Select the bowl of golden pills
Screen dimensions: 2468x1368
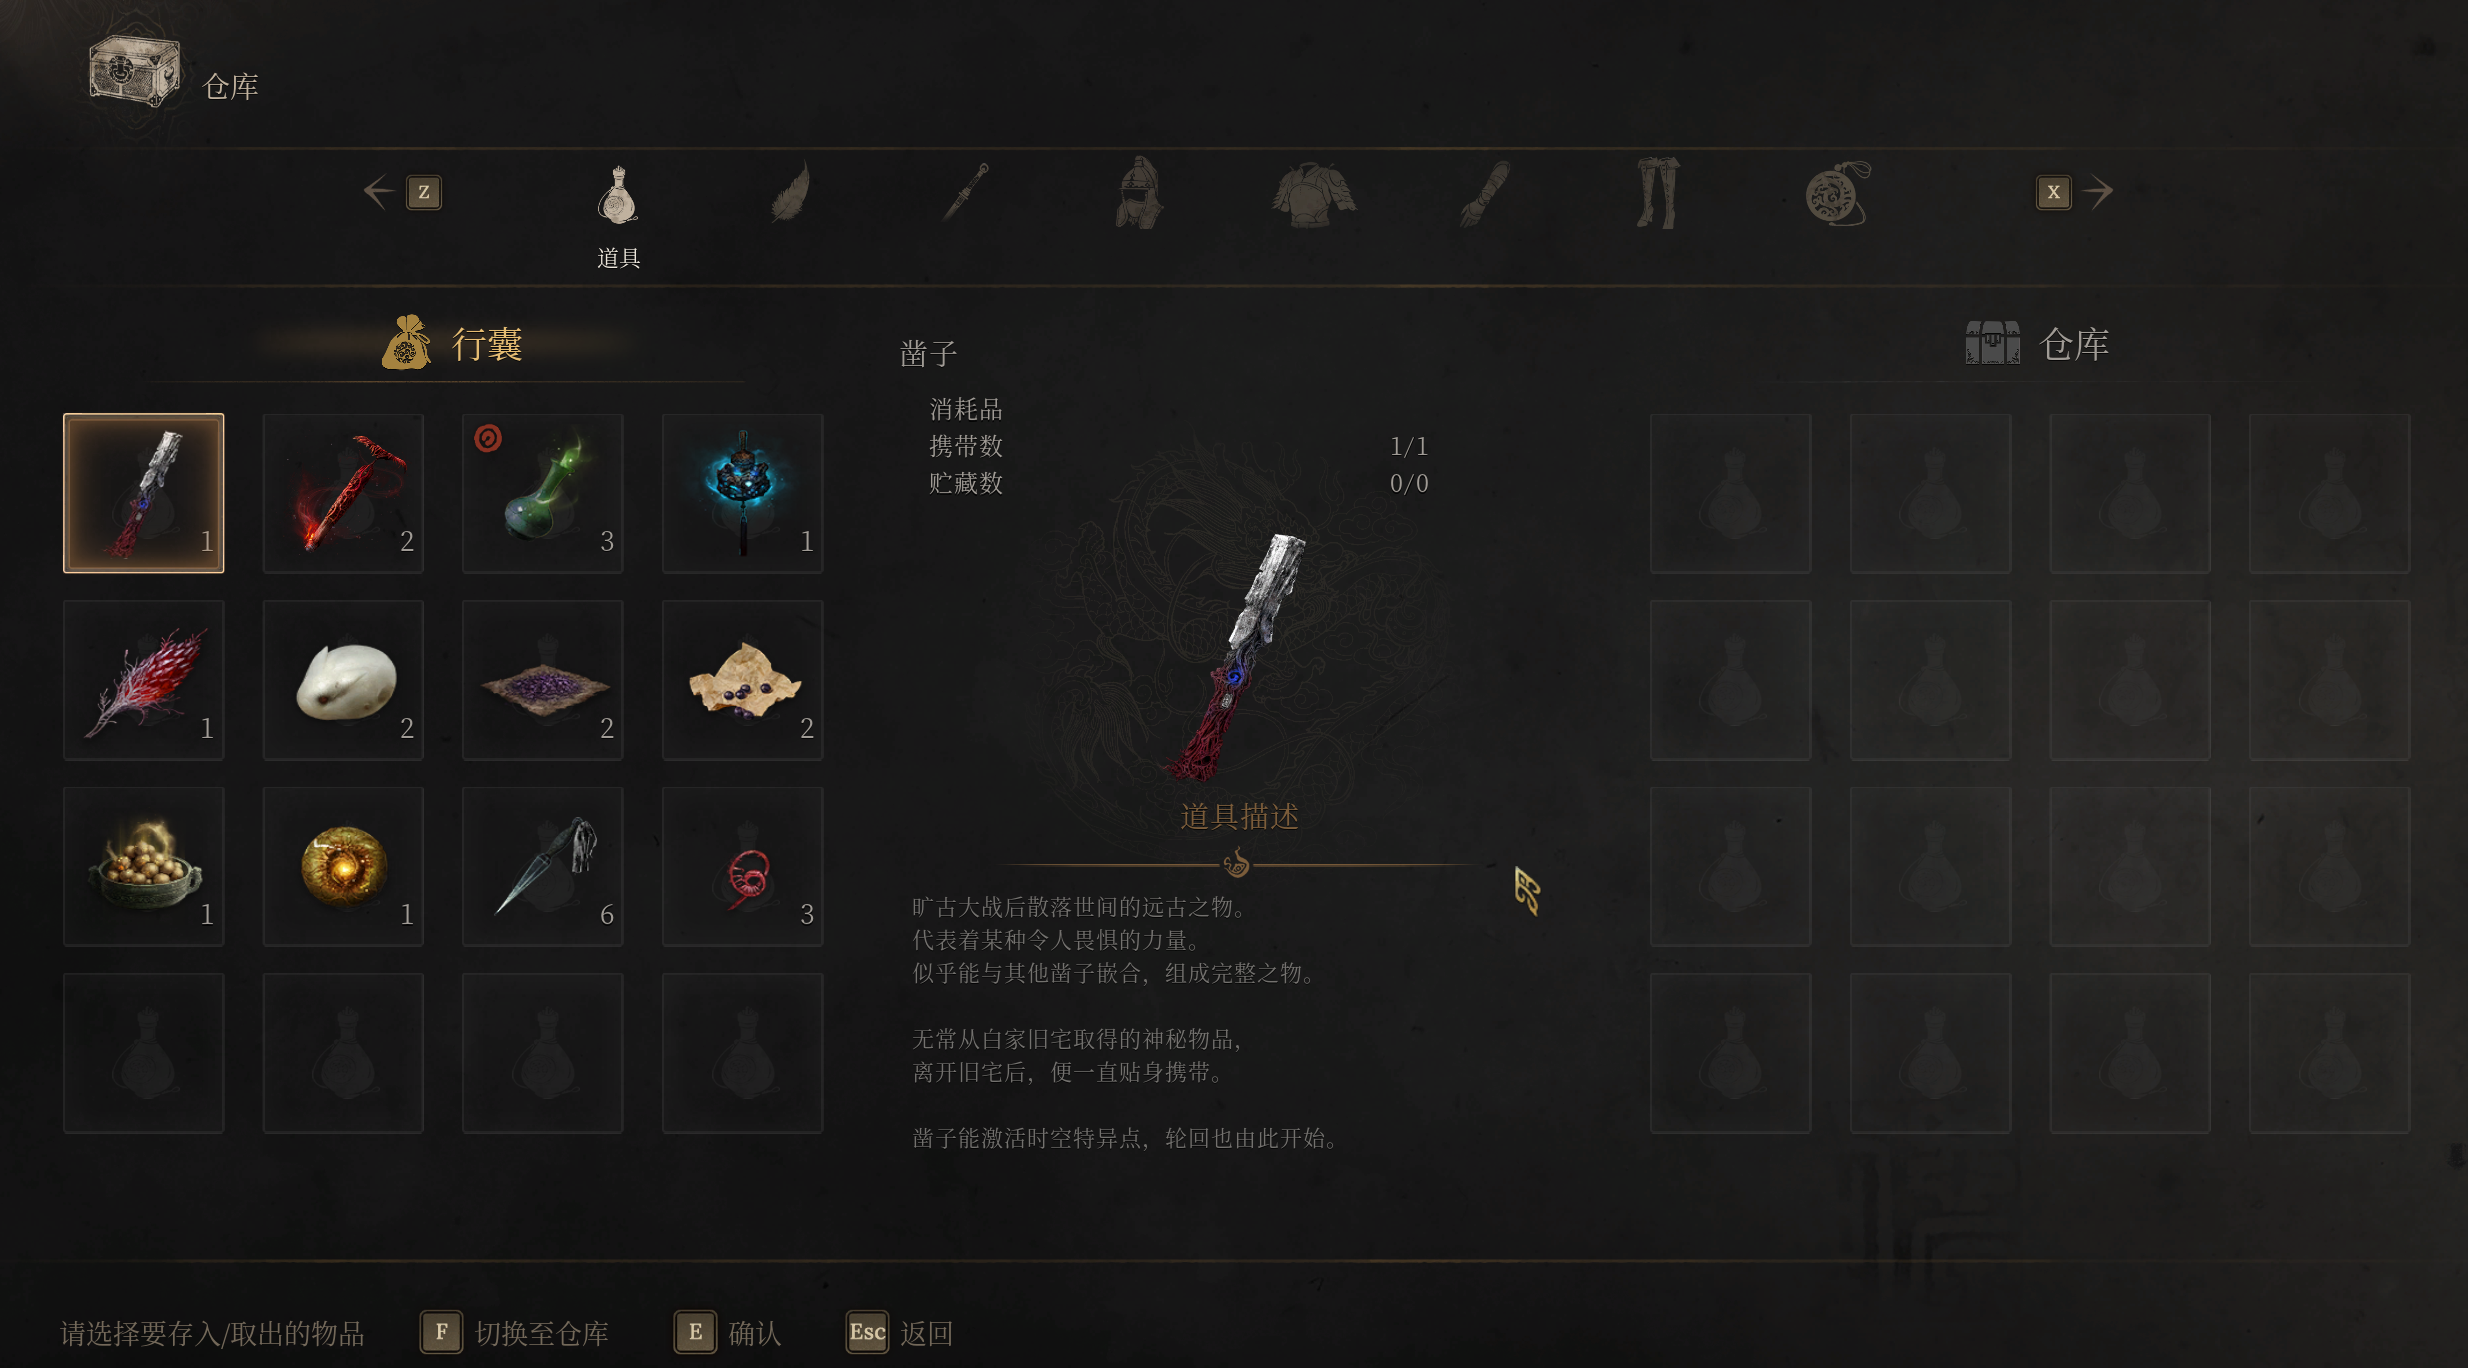click(x=144, y=866)
